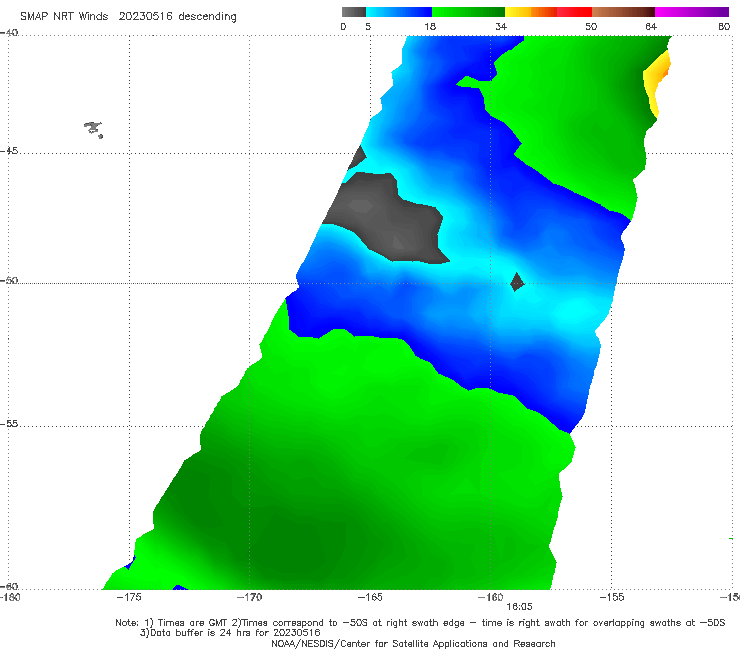Viewport: 740px width, 650px height.
Task: Click the color bar label '18'
Action: coord(430,27)
